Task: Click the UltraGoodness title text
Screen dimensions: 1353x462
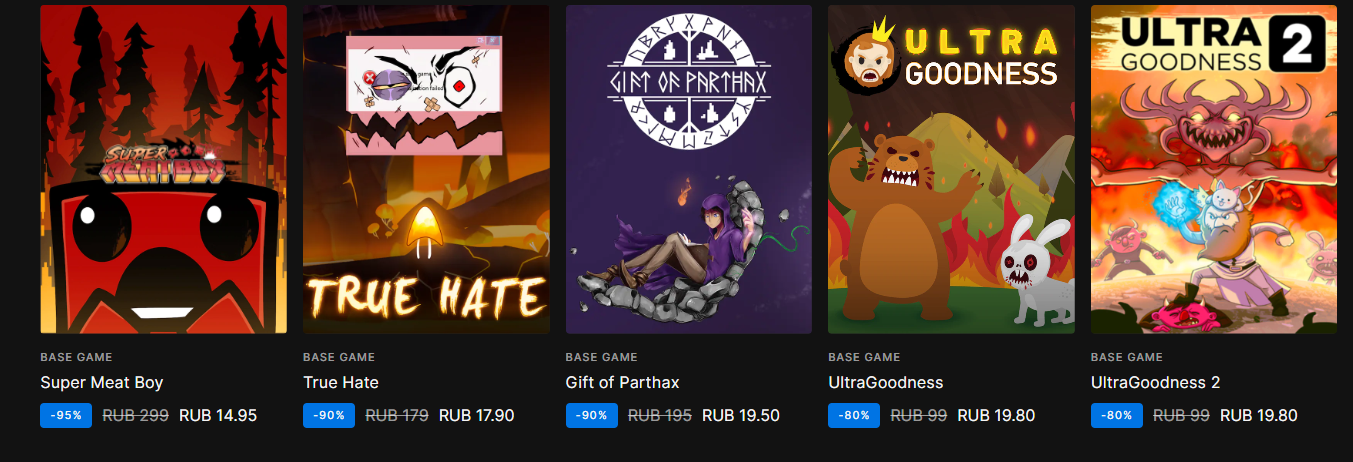Action: (x=885, y=382)
